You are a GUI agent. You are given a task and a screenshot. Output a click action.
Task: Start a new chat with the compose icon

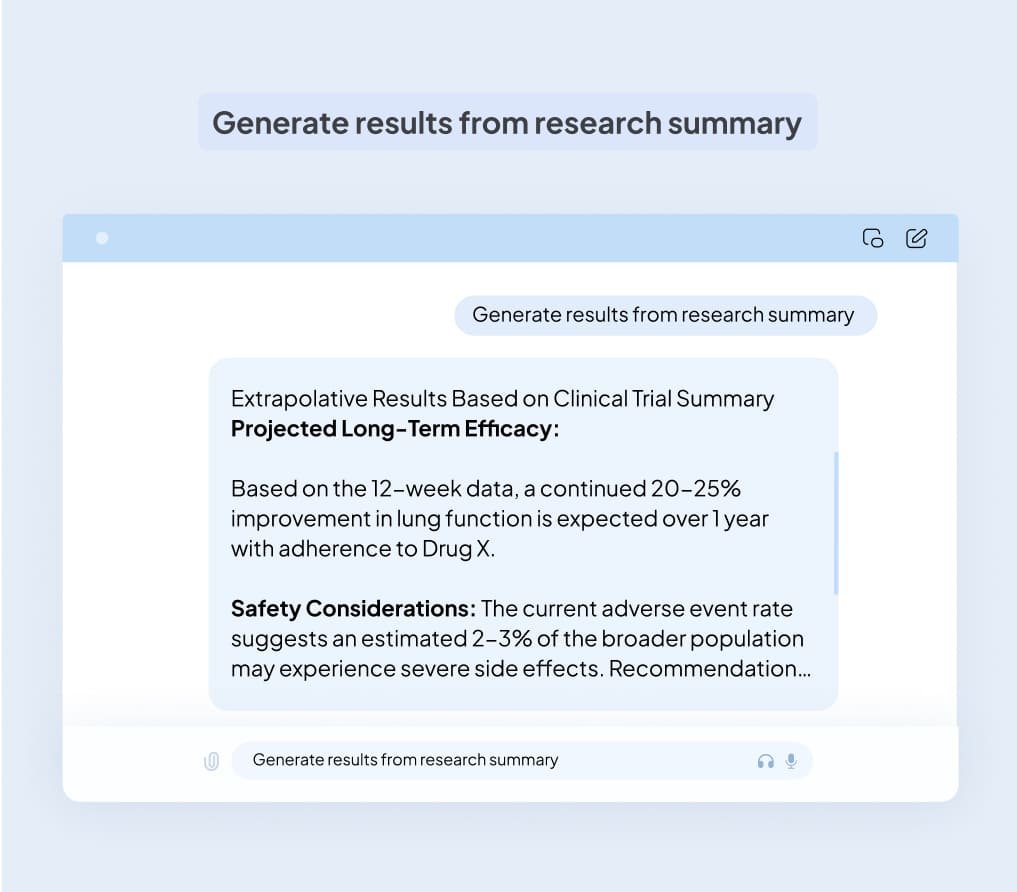click(x=916, y=238)
